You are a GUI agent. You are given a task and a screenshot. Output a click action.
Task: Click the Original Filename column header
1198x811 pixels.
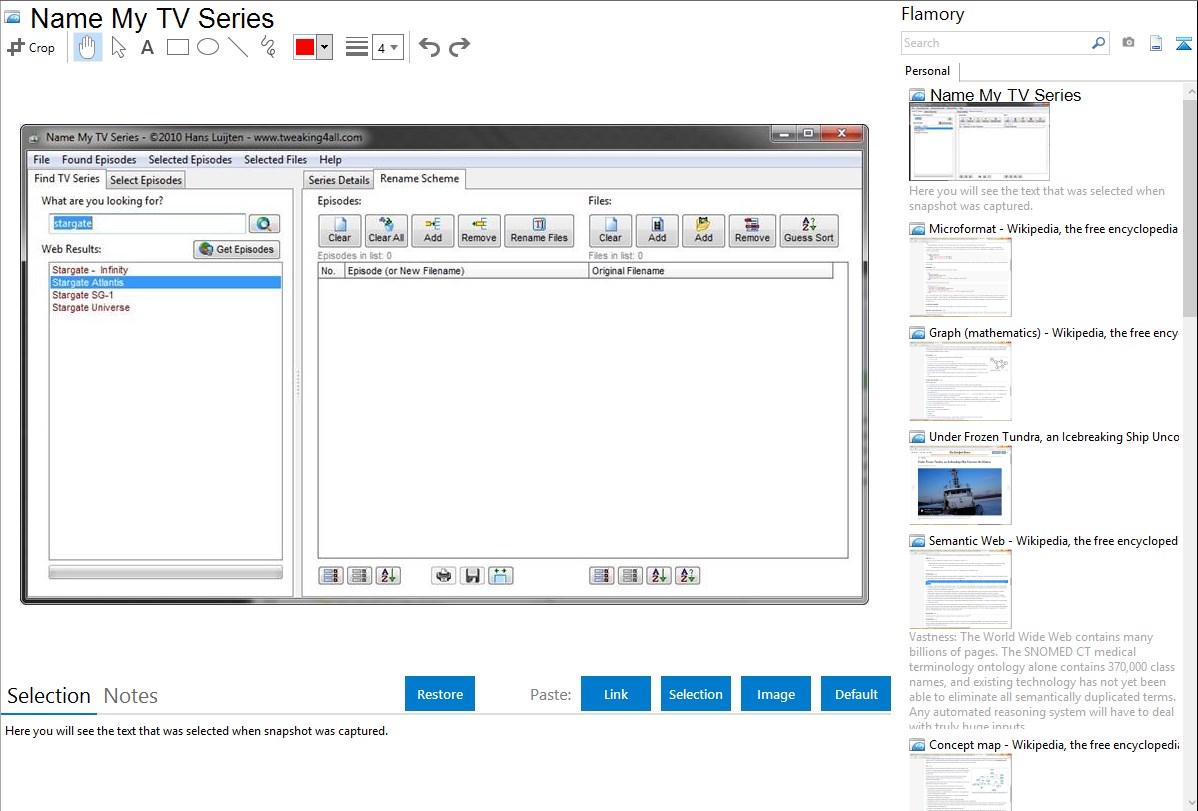[711, 271]
